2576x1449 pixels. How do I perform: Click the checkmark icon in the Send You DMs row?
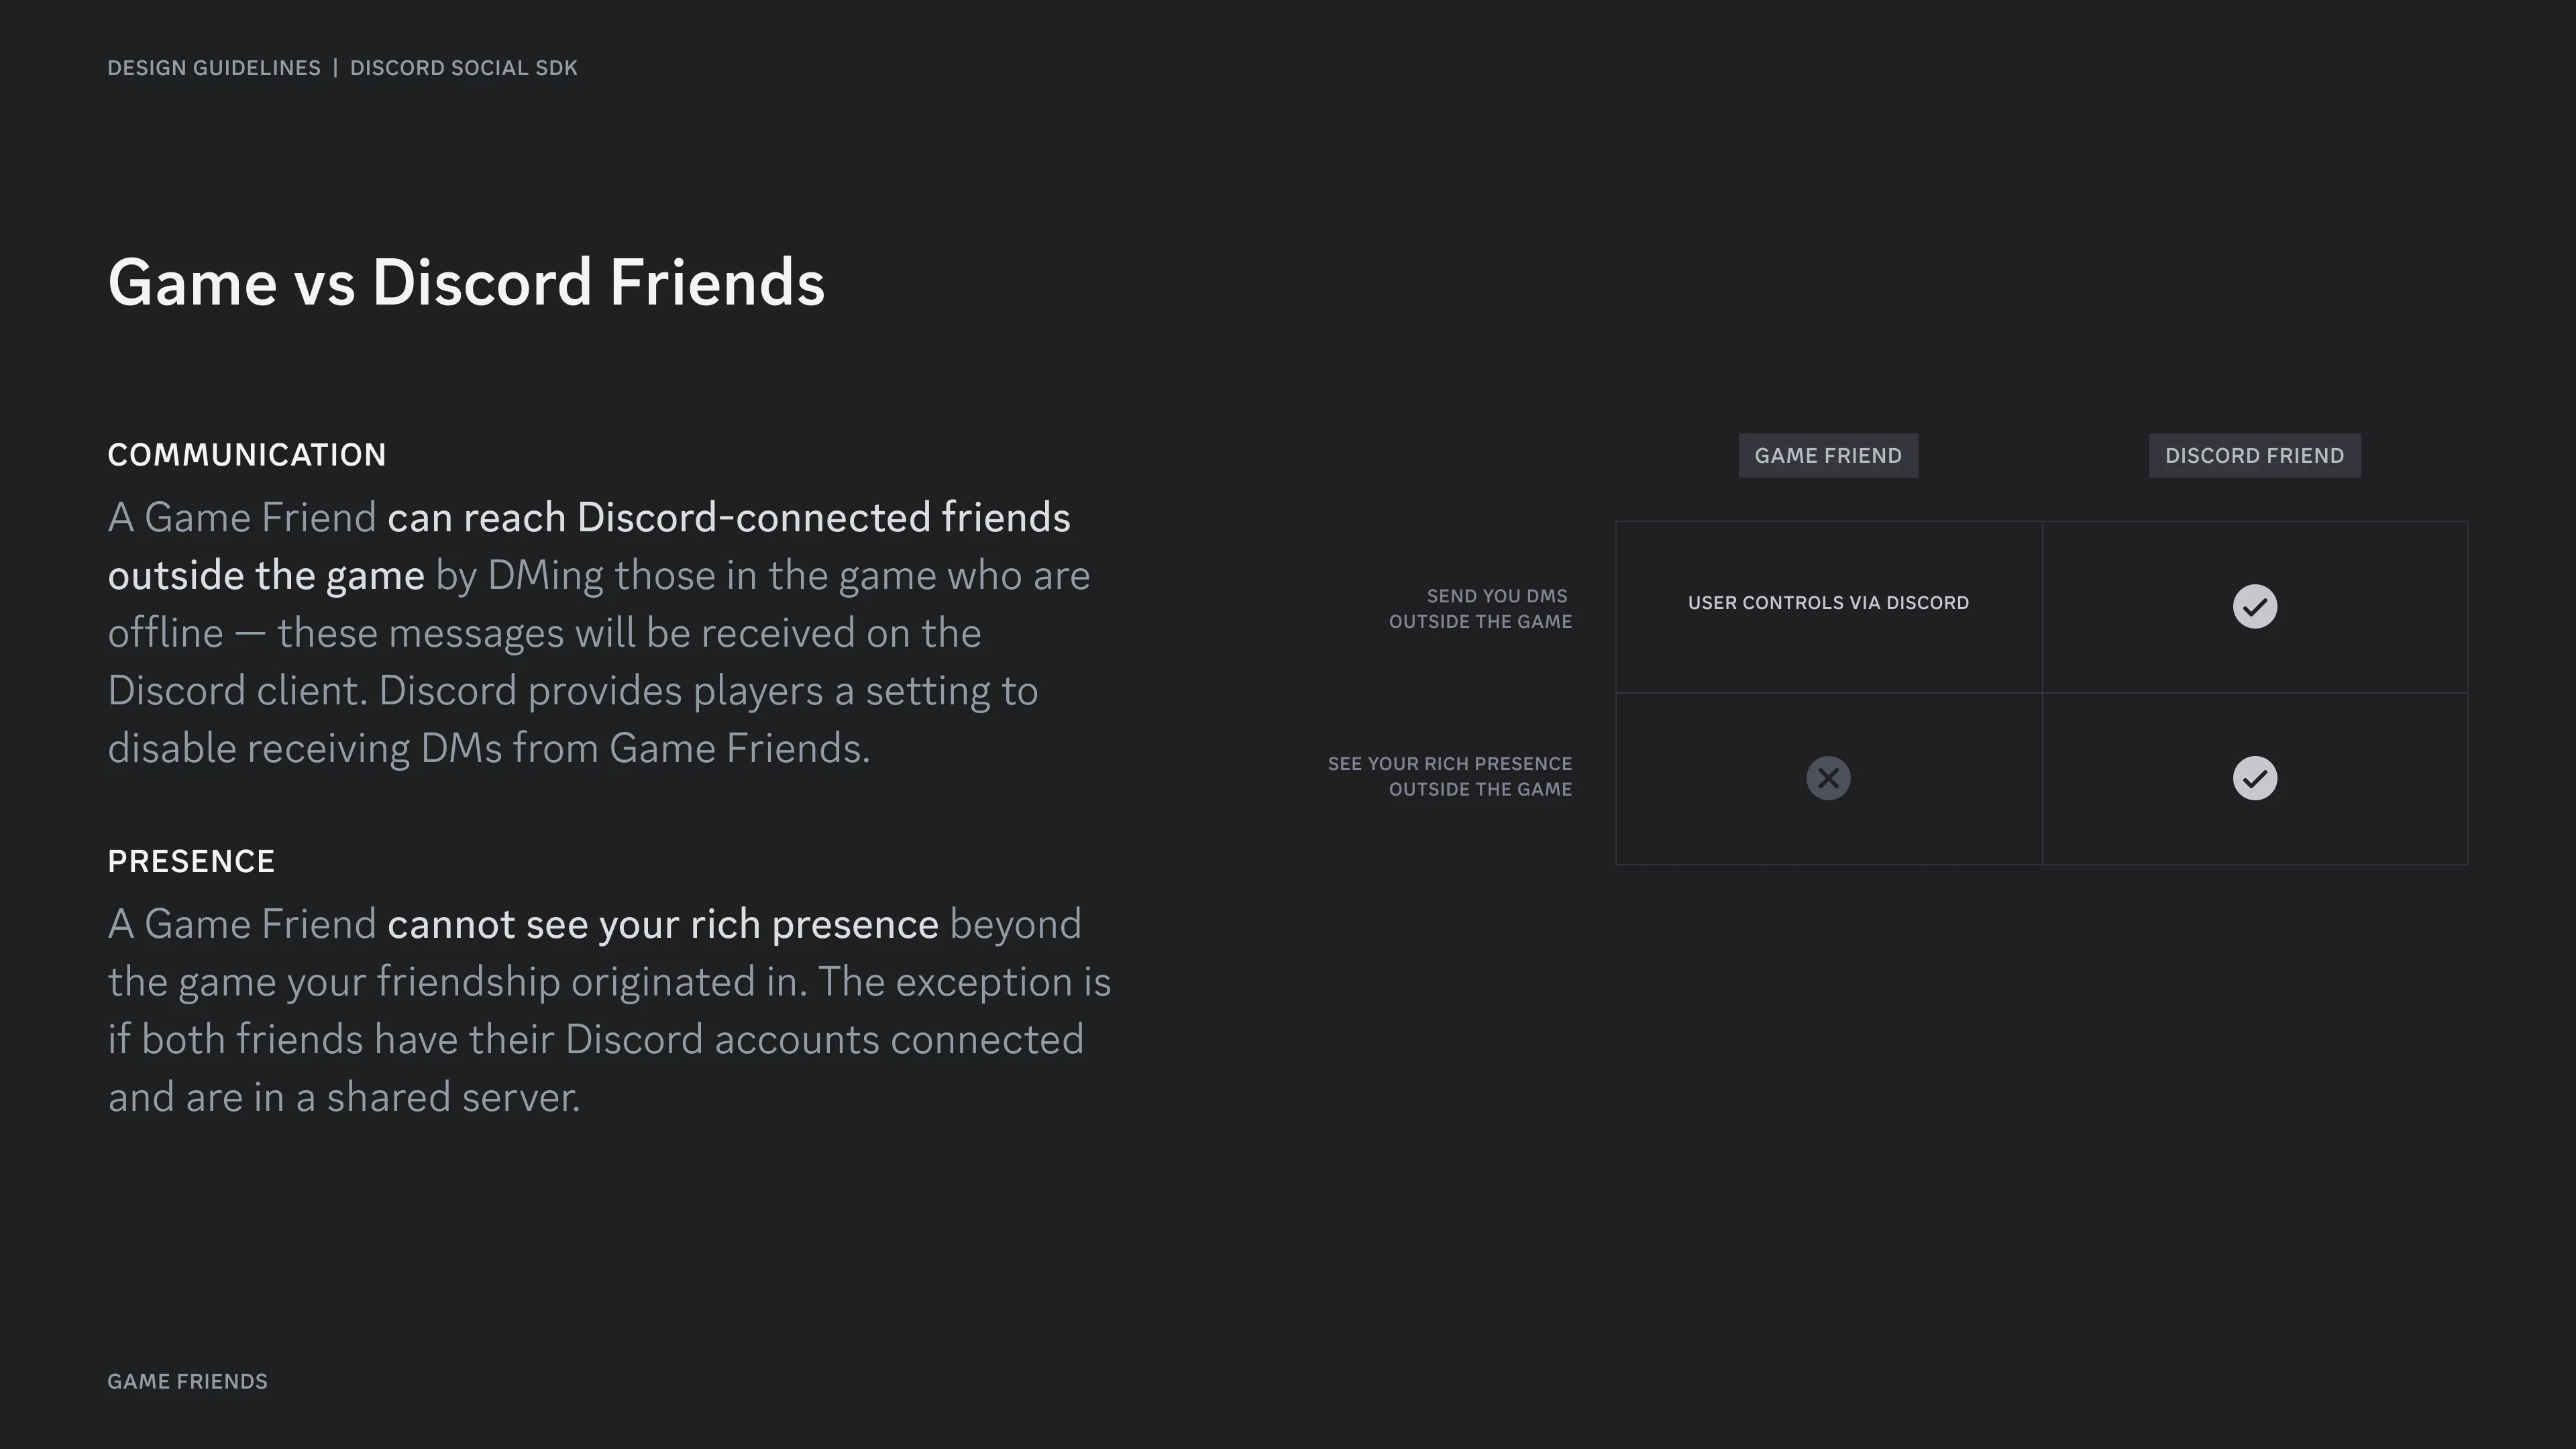coord(2254,606)
